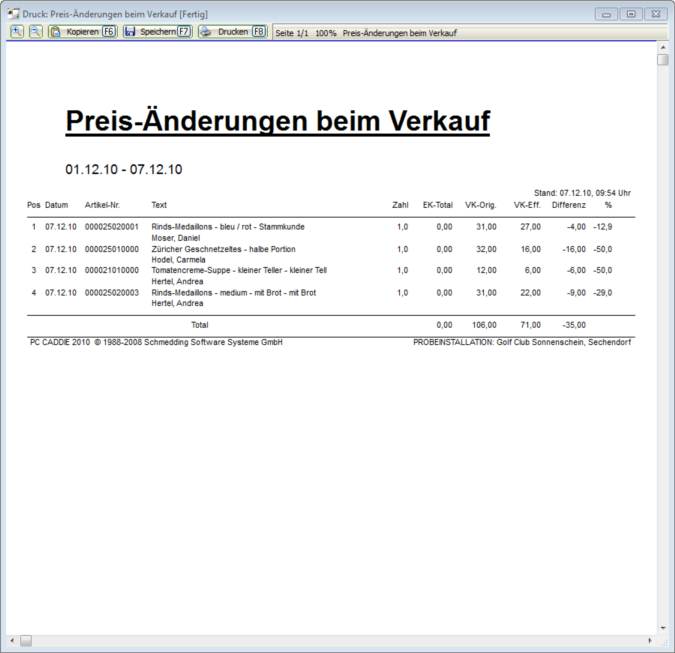Image resolution: width=675 pixels, height=653 pixels.
Task: Click the vertical scrollbar up arrow
Action: 663,47
